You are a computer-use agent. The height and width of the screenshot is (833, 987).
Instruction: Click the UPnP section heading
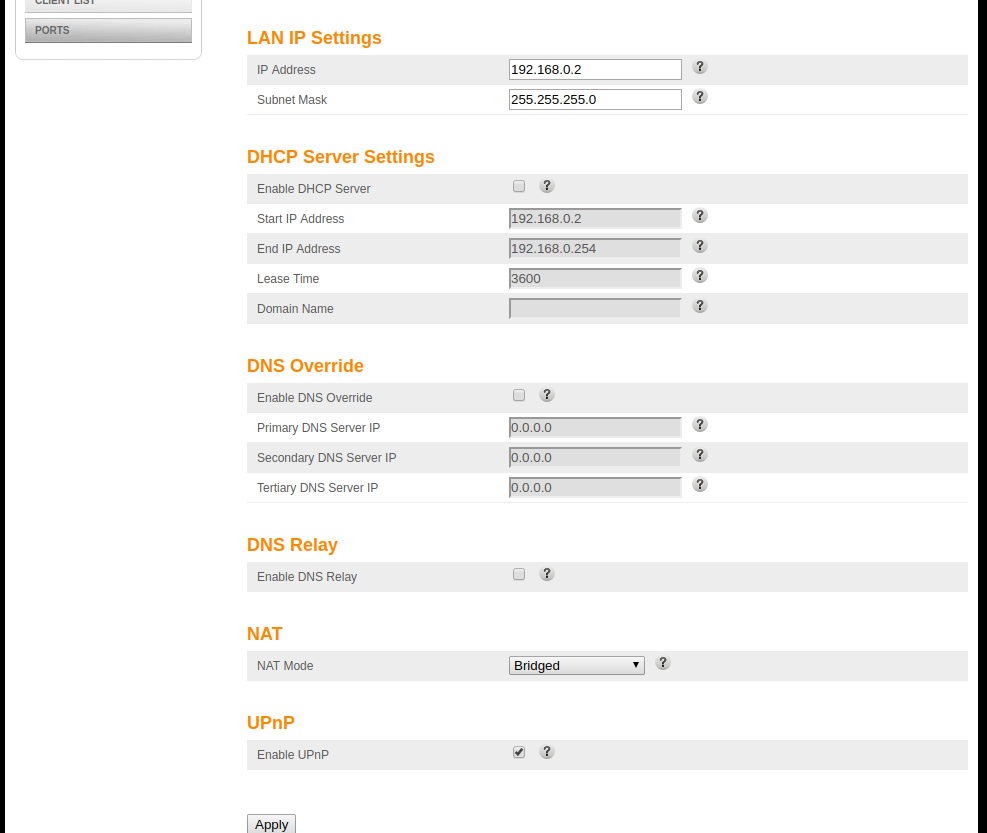[271, 722]
